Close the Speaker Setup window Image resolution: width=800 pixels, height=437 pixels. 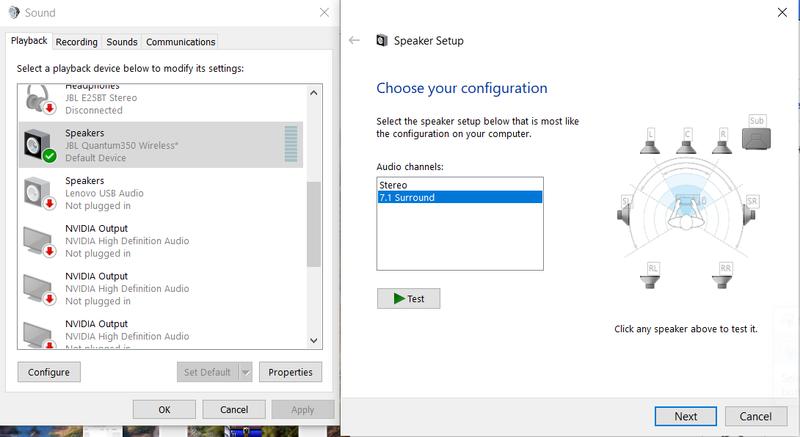pyautogui.click(x=782, y=12)
